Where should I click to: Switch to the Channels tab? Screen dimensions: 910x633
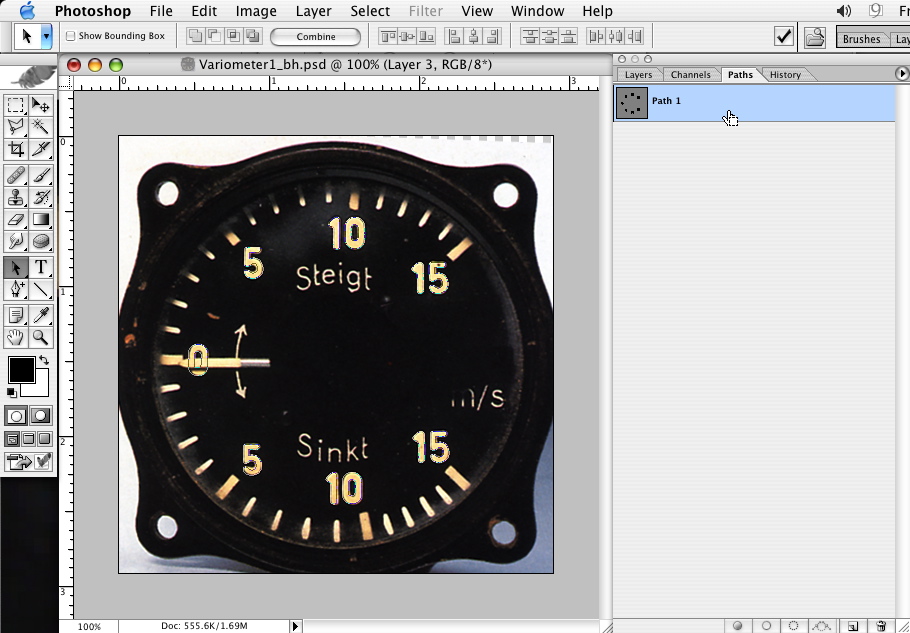pyautogui.click(x=690, y=75)
